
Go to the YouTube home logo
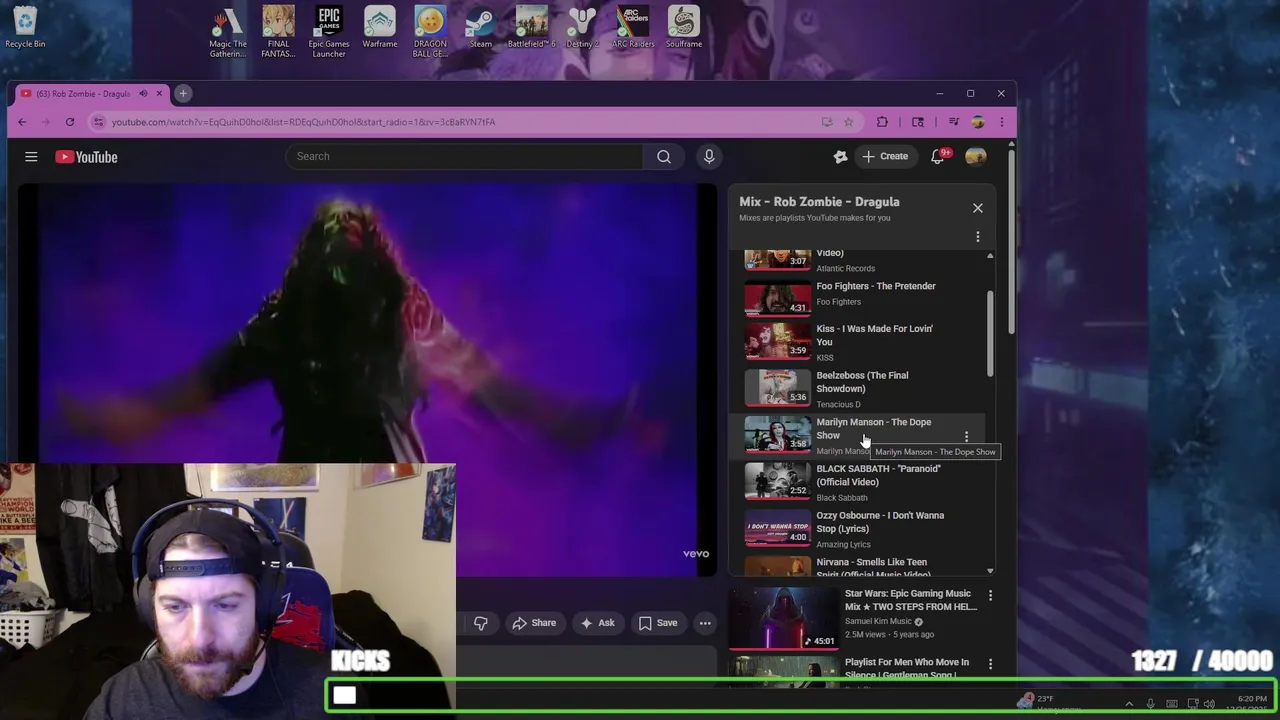tap(86, 157)
